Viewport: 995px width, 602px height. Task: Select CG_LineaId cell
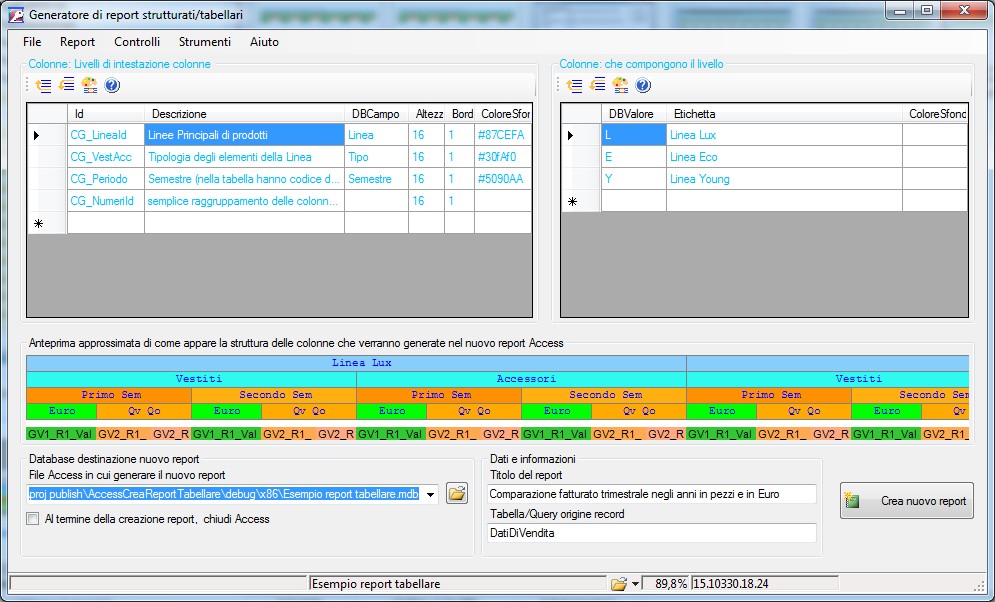(106, 135)
